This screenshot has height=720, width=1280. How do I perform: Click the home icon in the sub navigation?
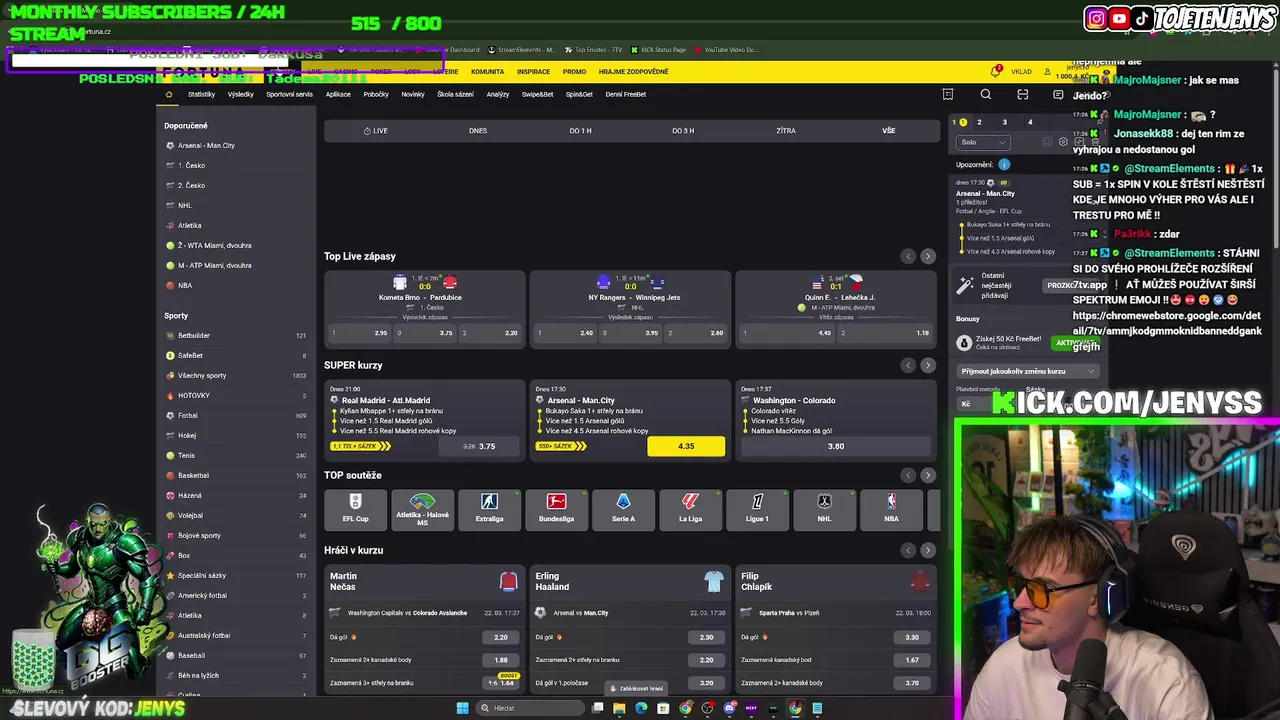coord(169,94)
